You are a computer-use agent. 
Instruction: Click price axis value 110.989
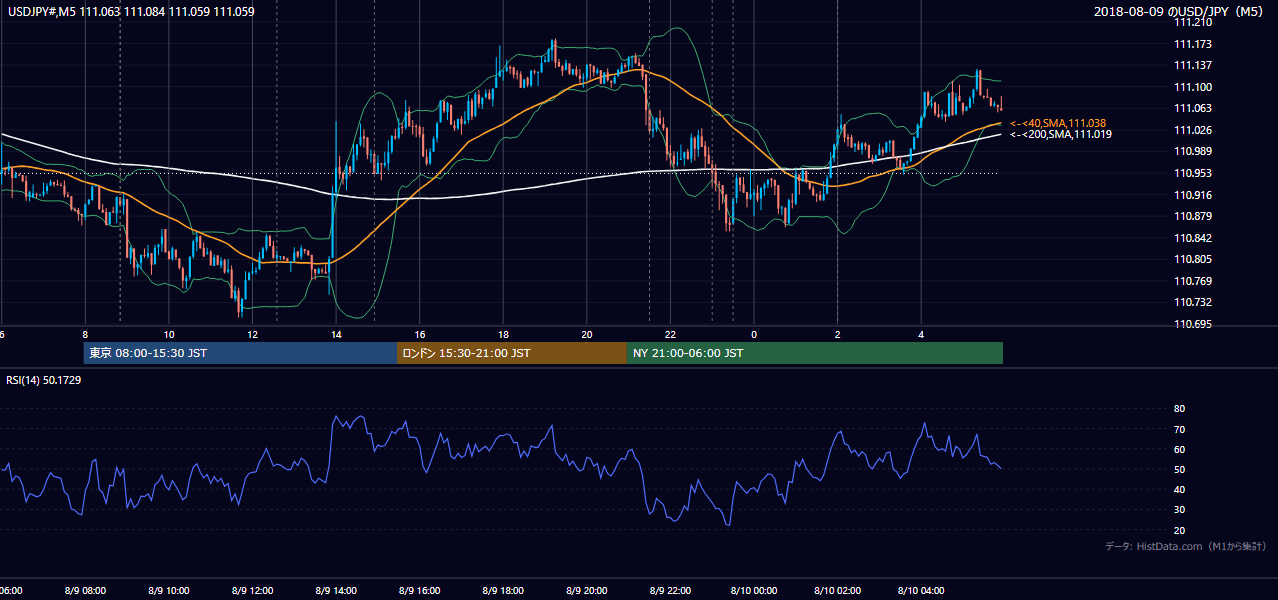[1193, 152]
